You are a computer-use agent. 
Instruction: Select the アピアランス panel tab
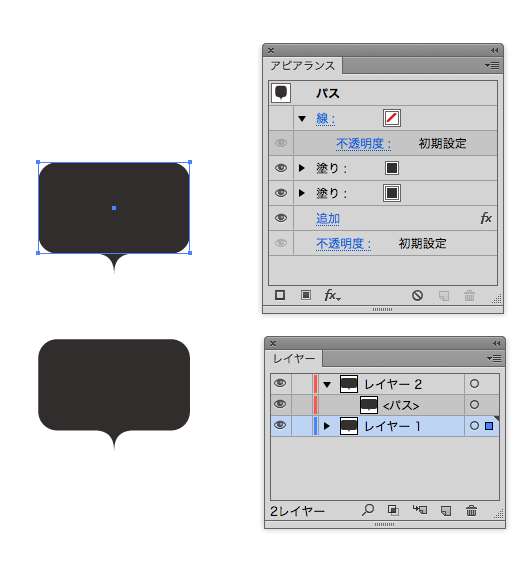[303, 66]
